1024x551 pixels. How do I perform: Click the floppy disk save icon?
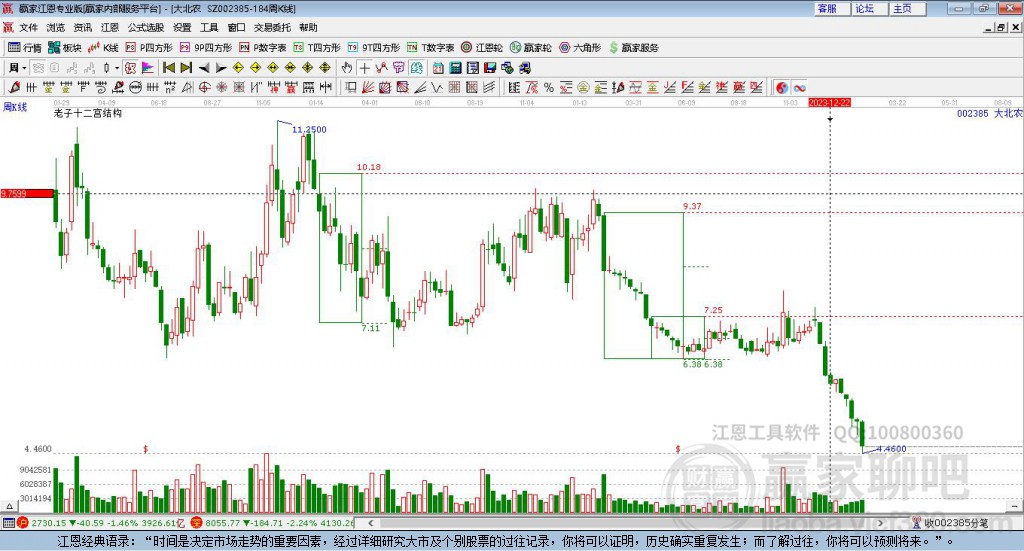(x=490, y=68)
